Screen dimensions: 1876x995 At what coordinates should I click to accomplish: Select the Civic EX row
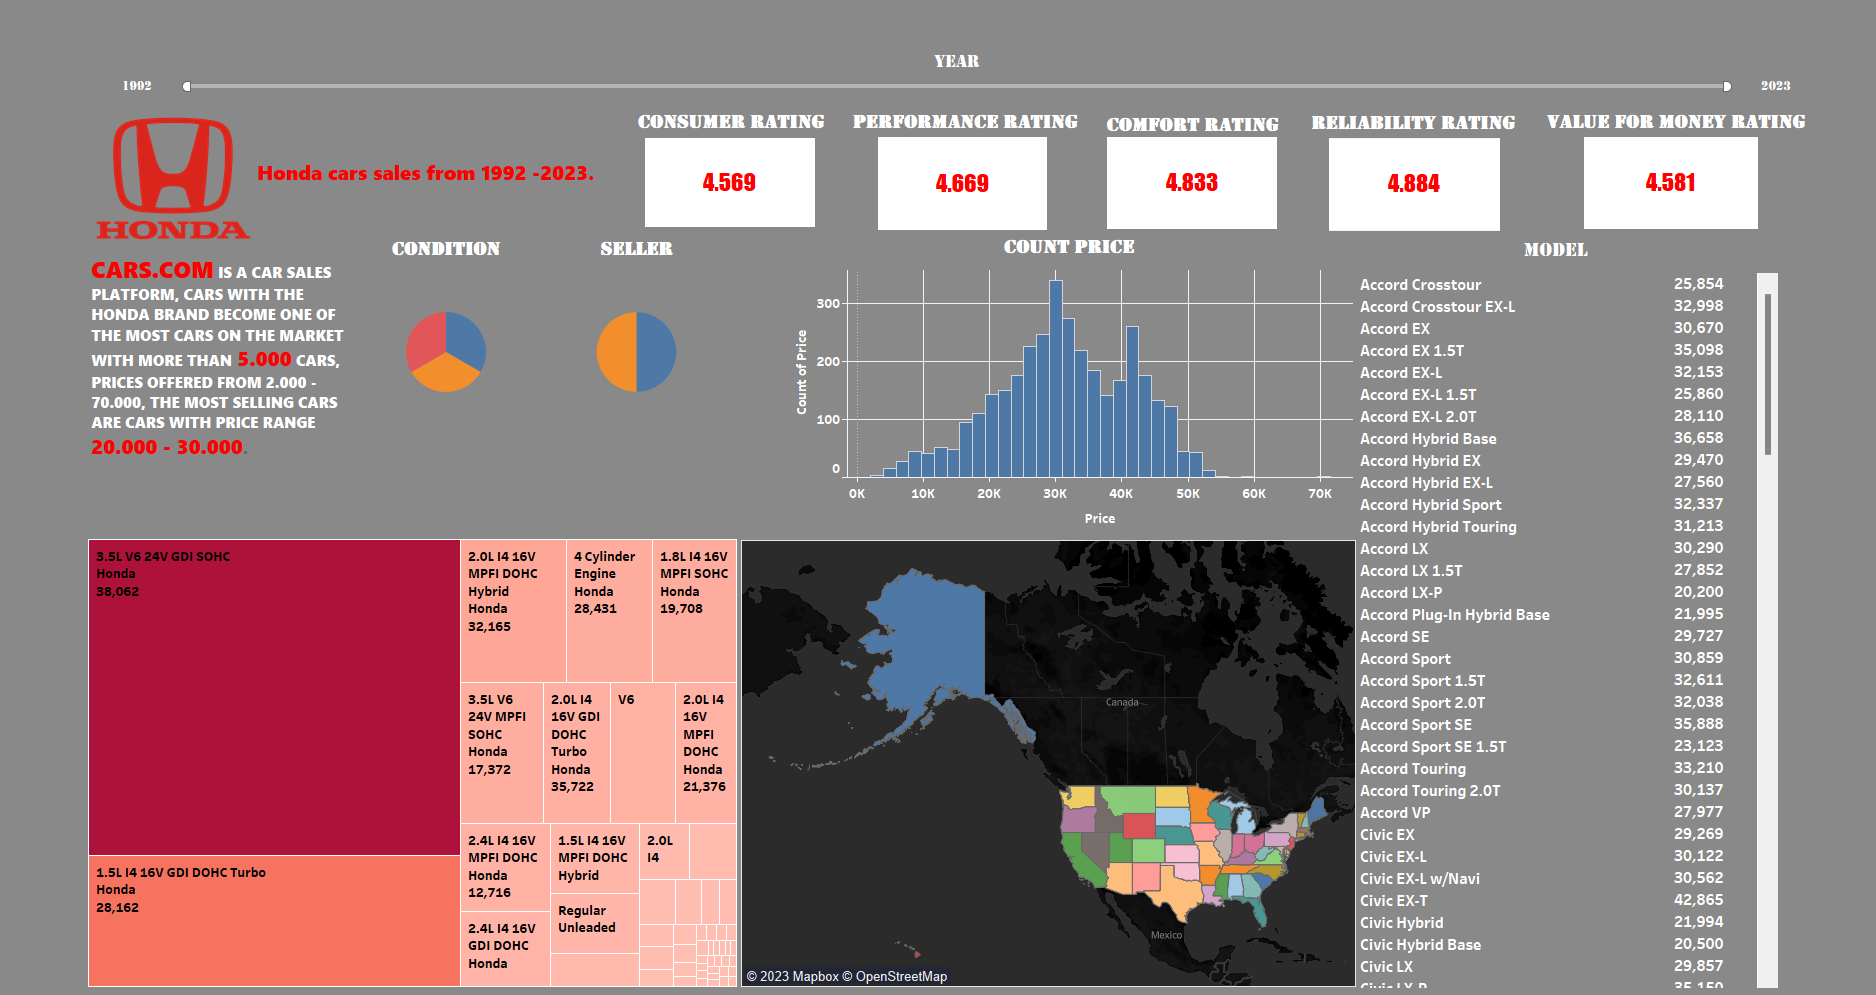click(x=1541, y=835)
